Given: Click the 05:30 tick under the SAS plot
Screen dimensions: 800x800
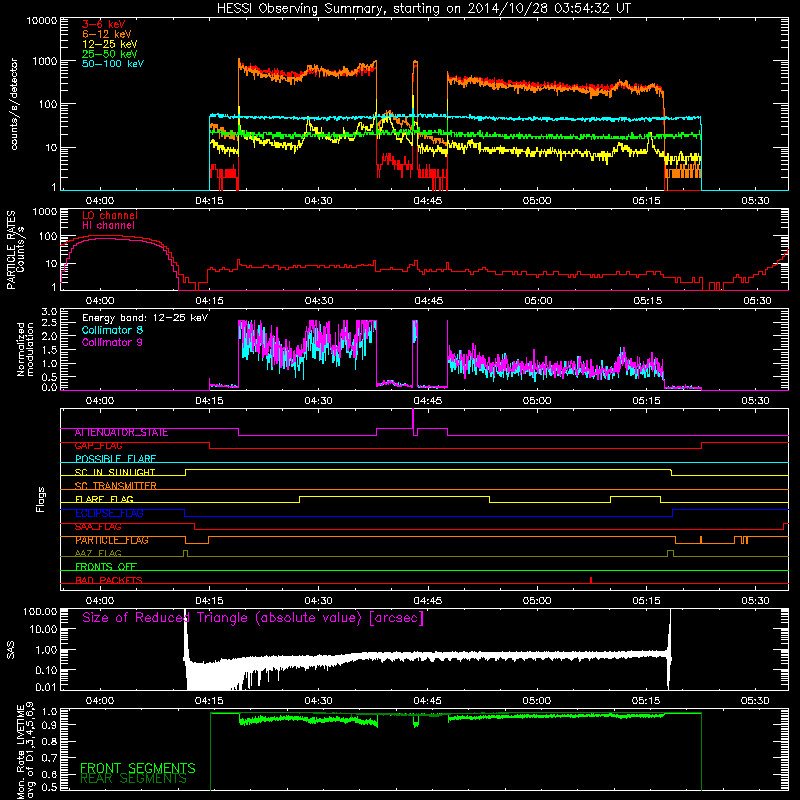Looking at the screenshot, I should point(755,701).
